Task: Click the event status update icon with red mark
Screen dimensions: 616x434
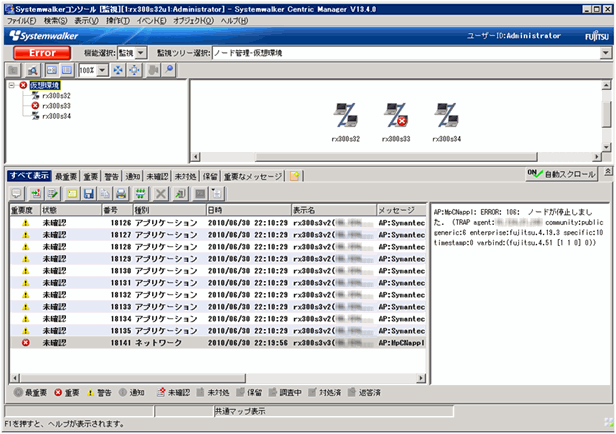Action: [36, 193]
